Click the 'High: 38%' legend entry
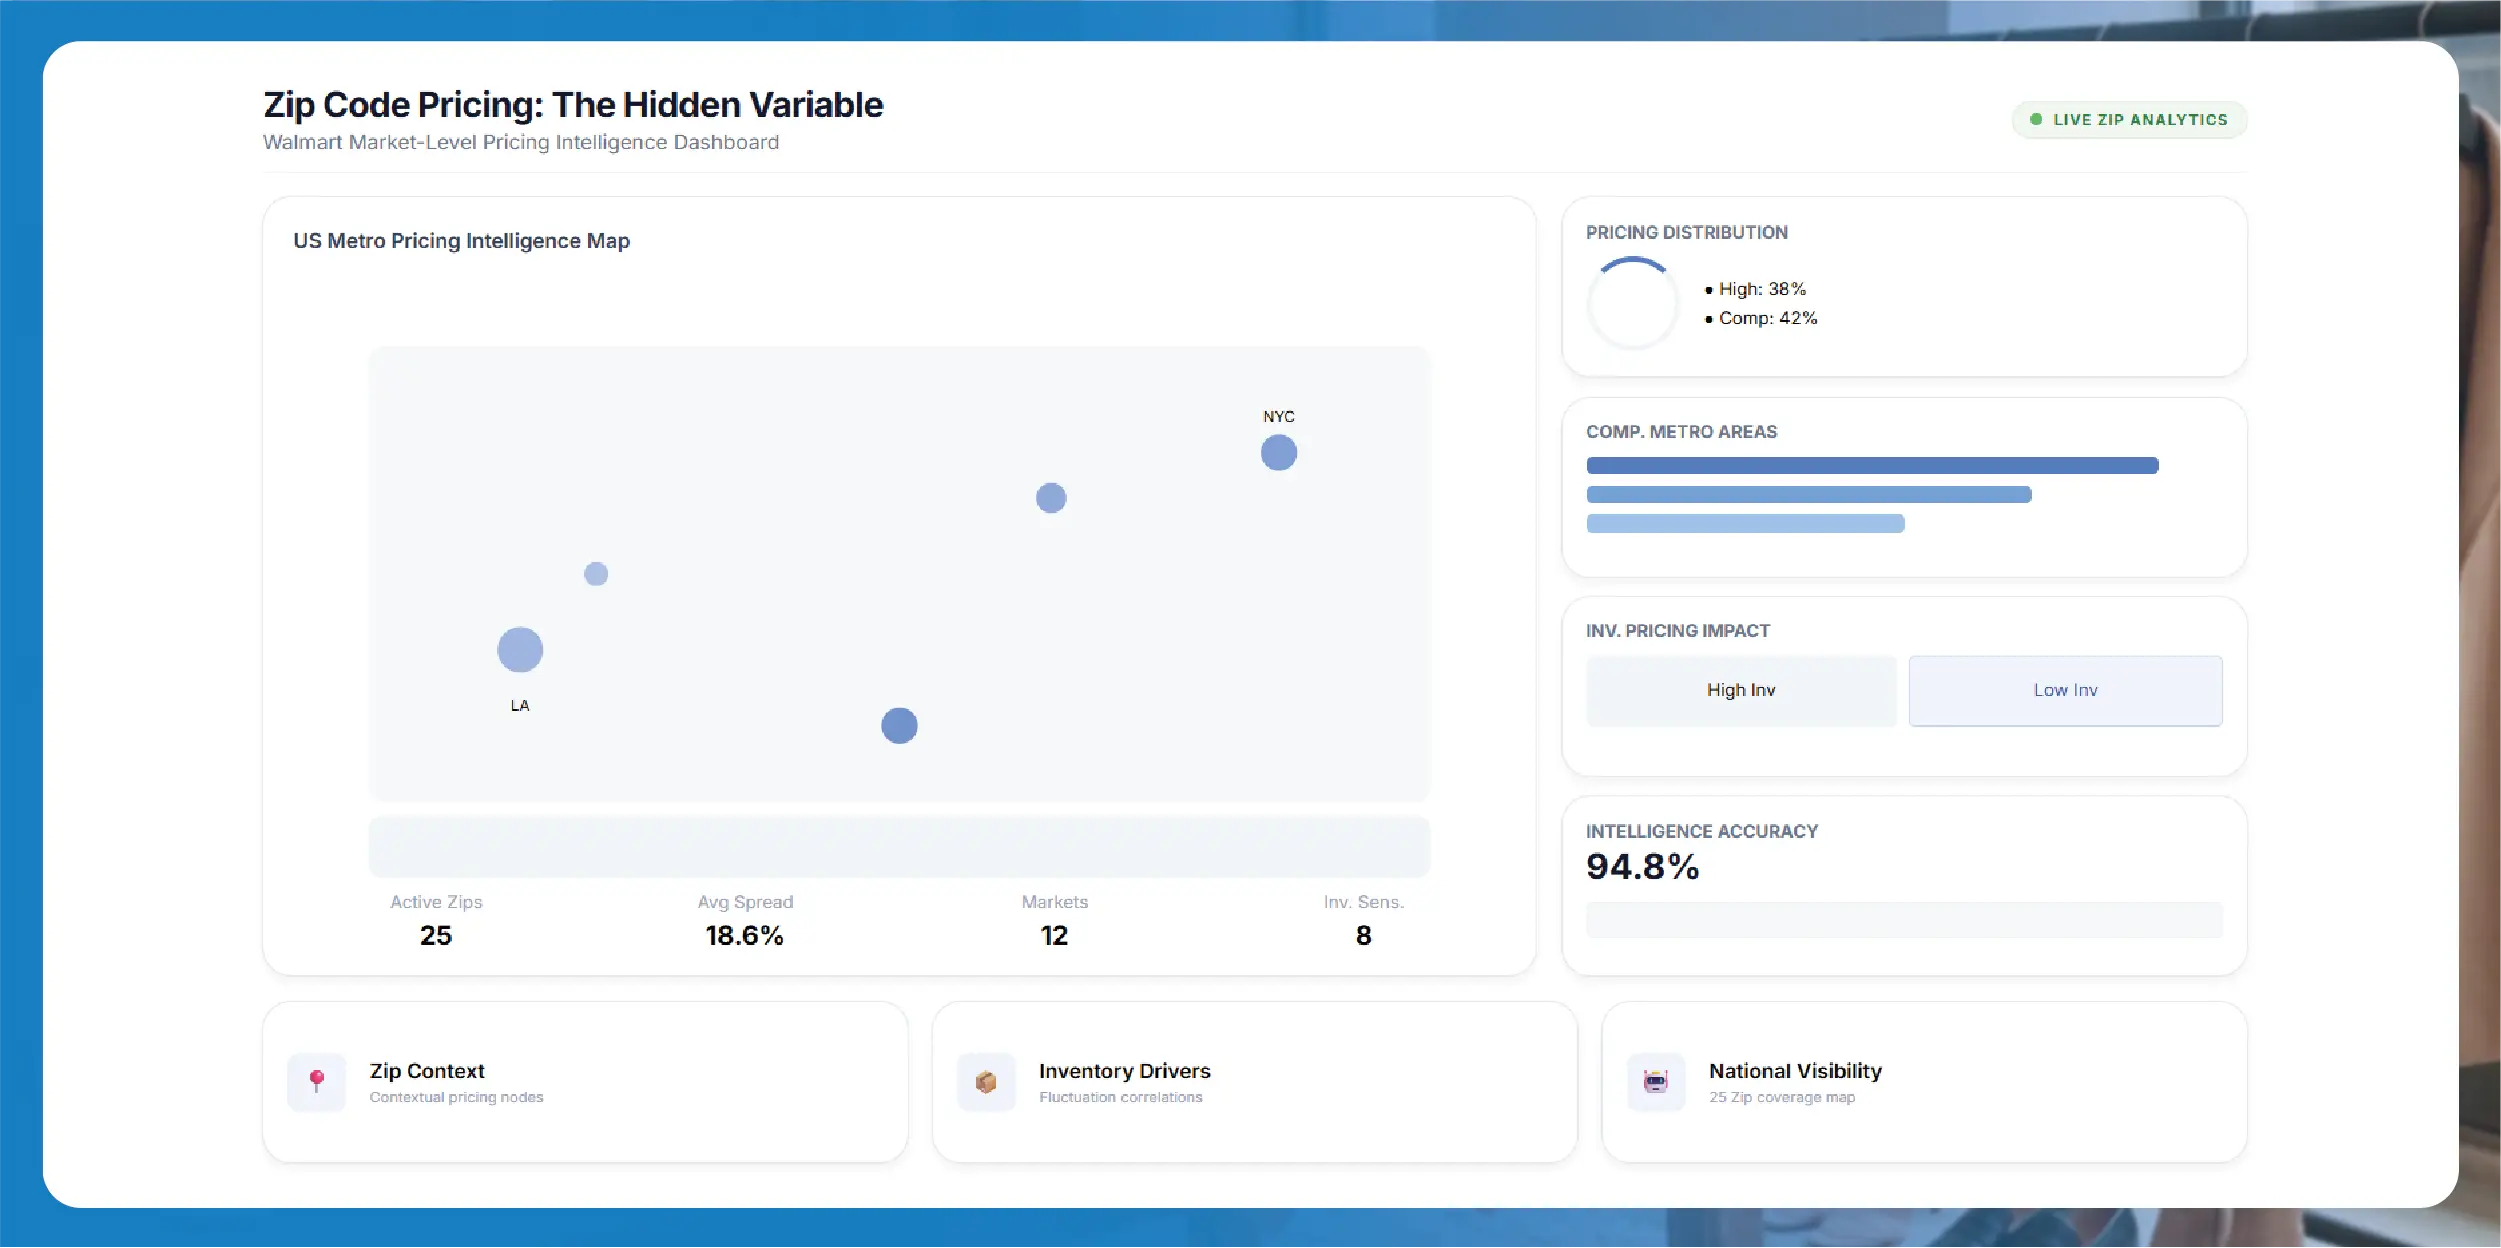This screenshot has width=2501, height=1248. click(x=1756, y=289)
